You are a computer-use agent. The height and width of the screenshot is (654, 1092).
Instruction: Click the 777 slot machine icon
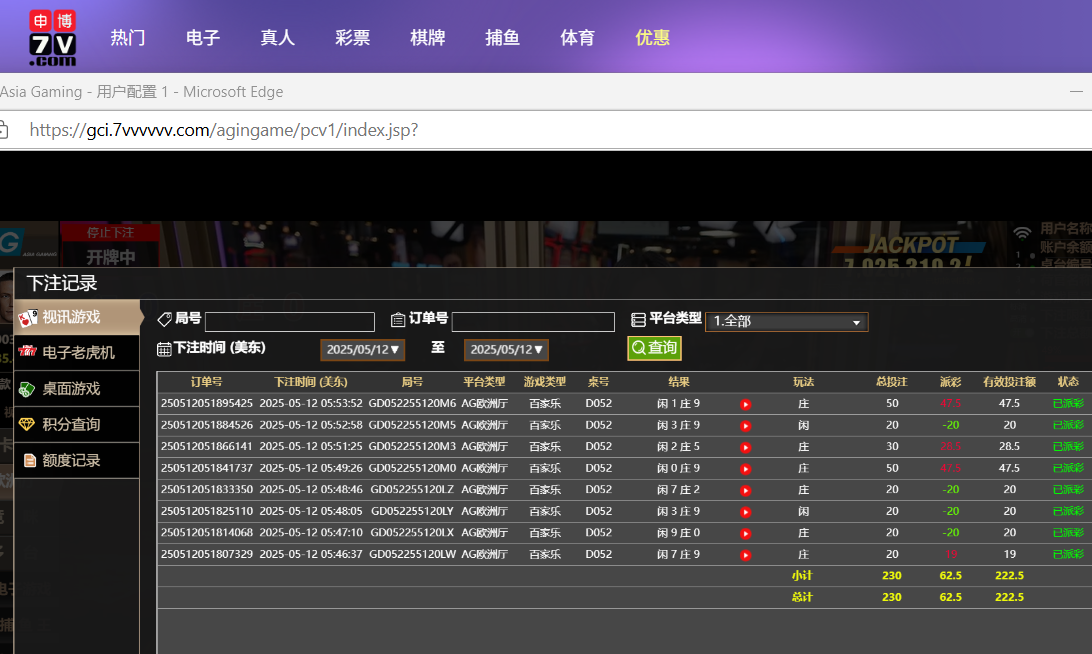coord(28,353)
